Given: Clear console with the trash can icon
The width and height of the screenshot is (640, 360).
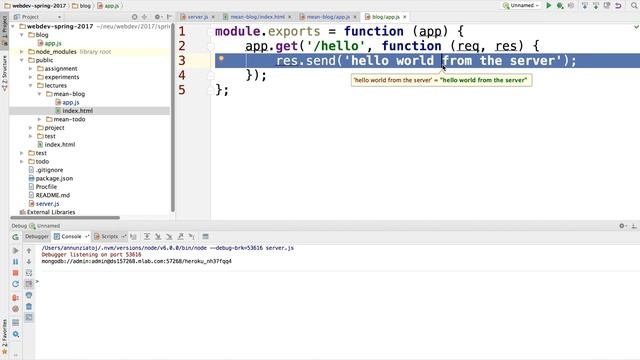Looking at the screenshot, I should [x=29, y=307].
